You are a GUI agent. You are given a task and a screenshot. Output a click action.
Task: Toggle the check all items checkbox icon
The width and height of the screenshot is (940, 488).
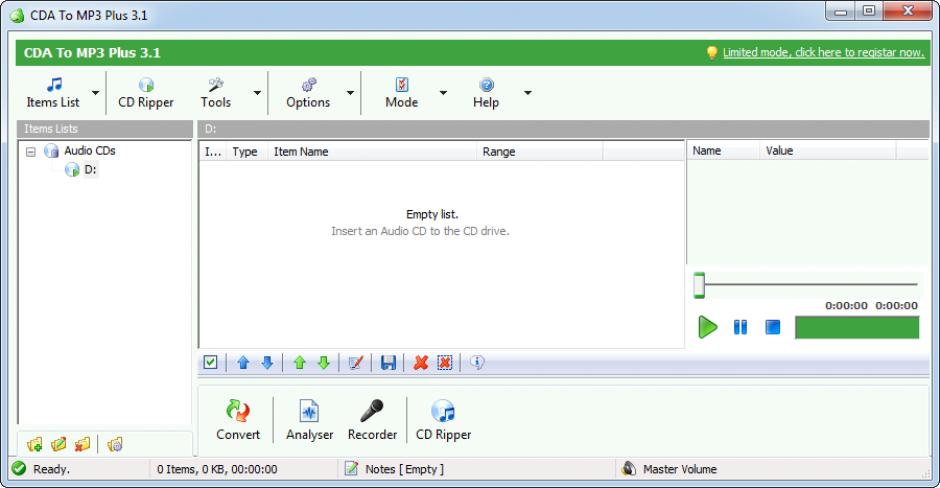click(210, 362)
